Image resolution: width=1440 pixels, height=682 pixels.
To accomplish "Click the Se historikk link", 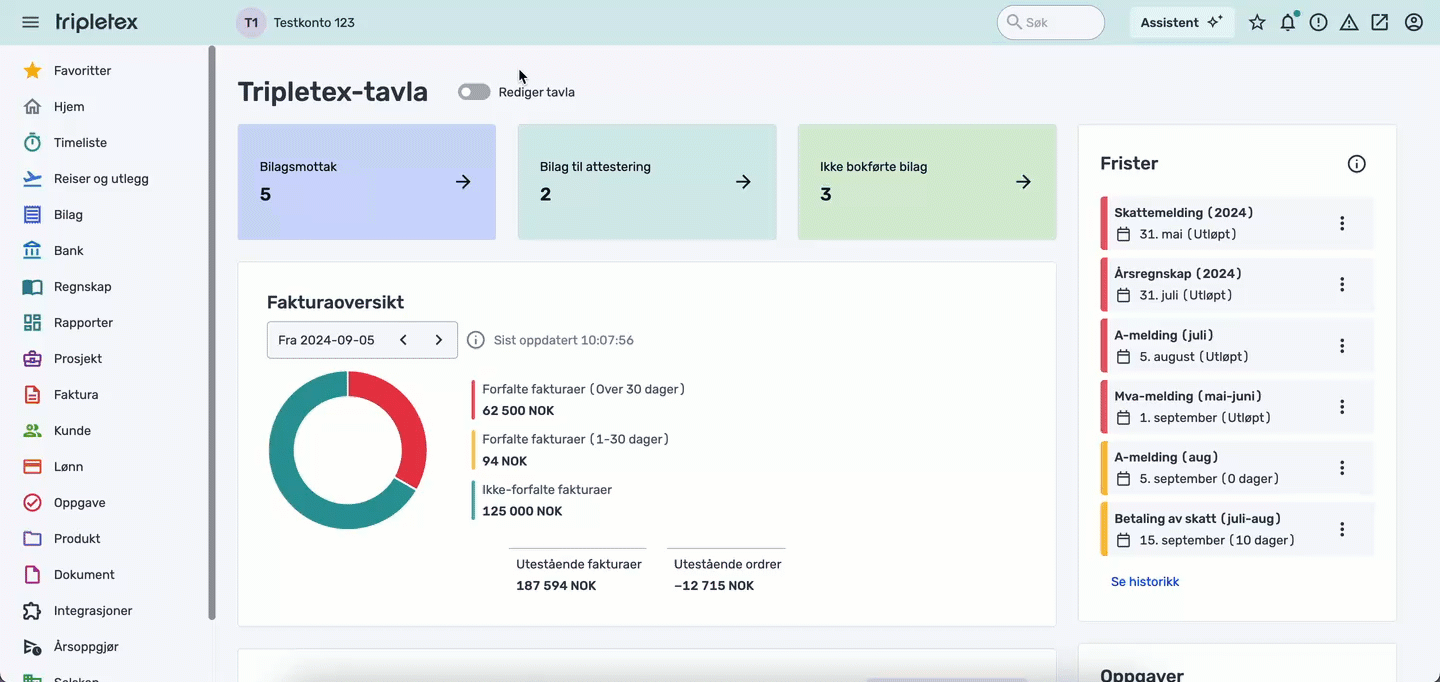I will [1145, 582].
